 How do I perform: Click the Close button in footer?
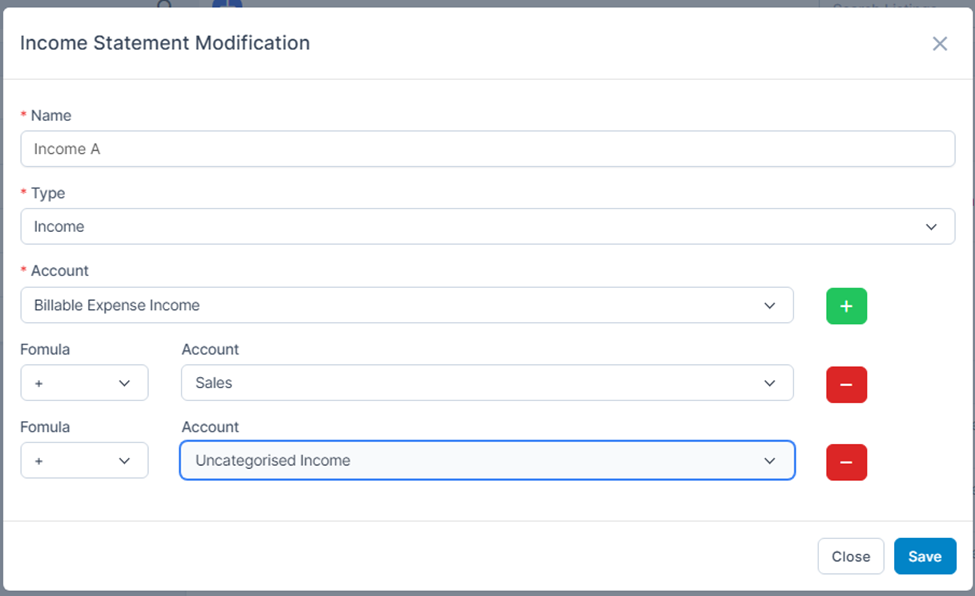[850, 557]
